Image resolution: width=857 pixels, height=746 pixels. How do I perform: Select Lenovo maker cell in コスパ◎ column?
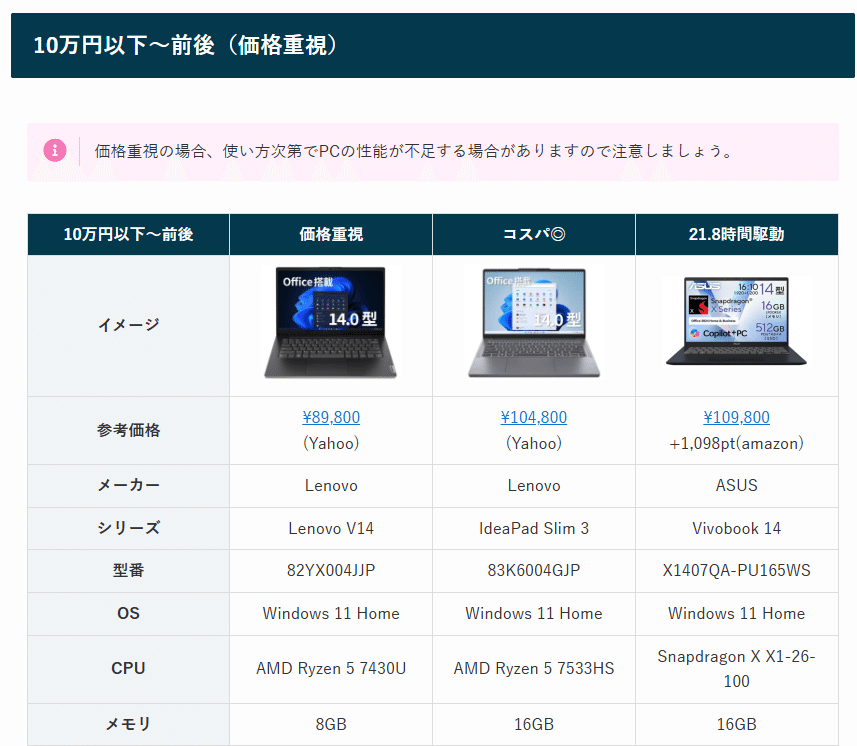click(534, 485)
